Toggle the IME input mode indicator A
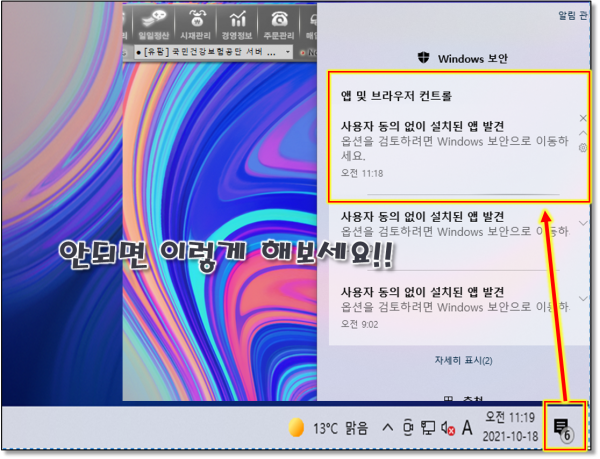 (x=467, y=428)
